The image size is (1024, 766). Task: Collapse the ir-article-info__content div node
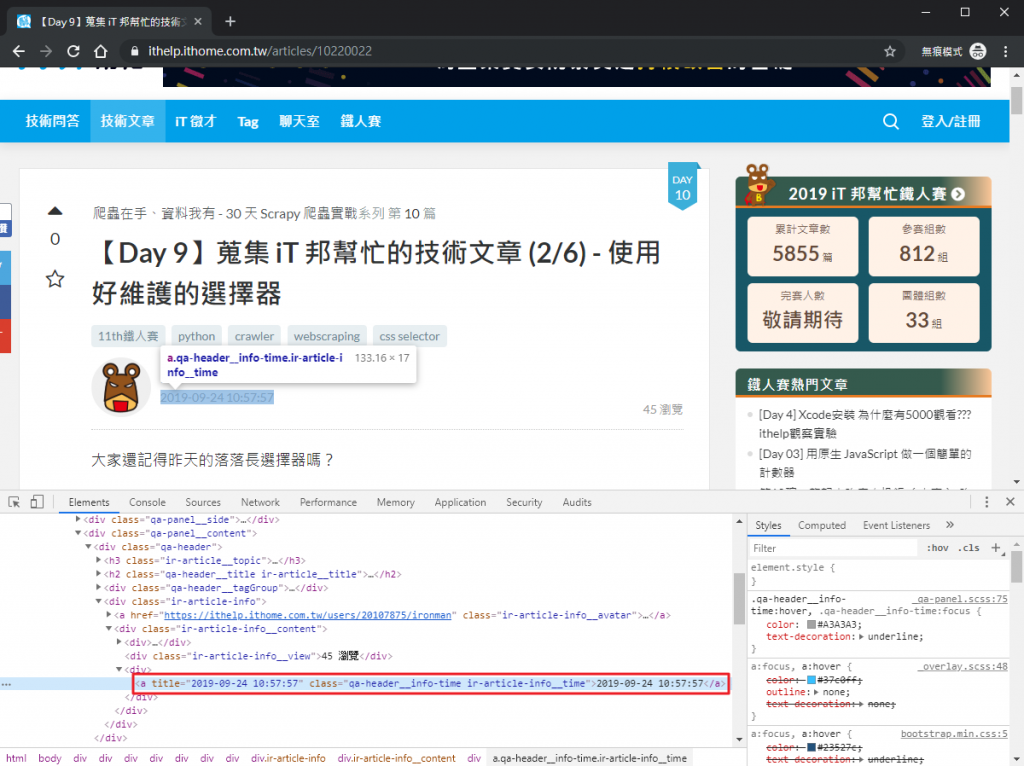click(x=109, y=629)
